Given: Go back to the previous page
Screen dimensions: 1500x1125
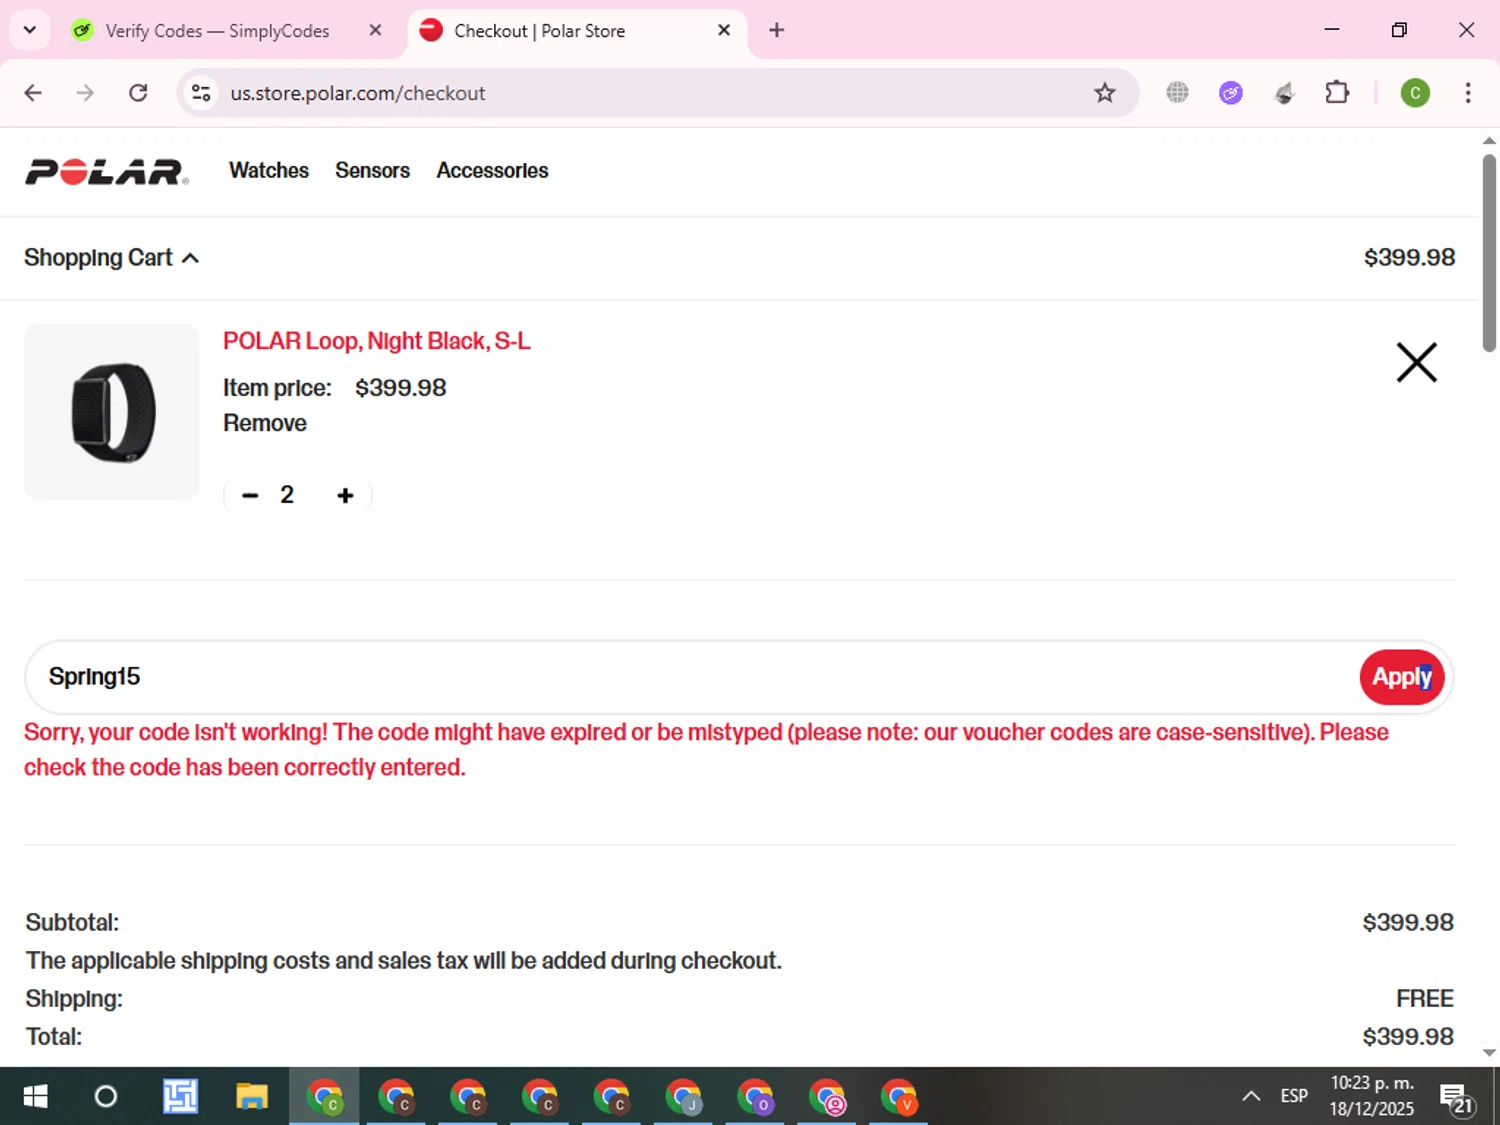Looking at the screenshot, I should point(33,93).
